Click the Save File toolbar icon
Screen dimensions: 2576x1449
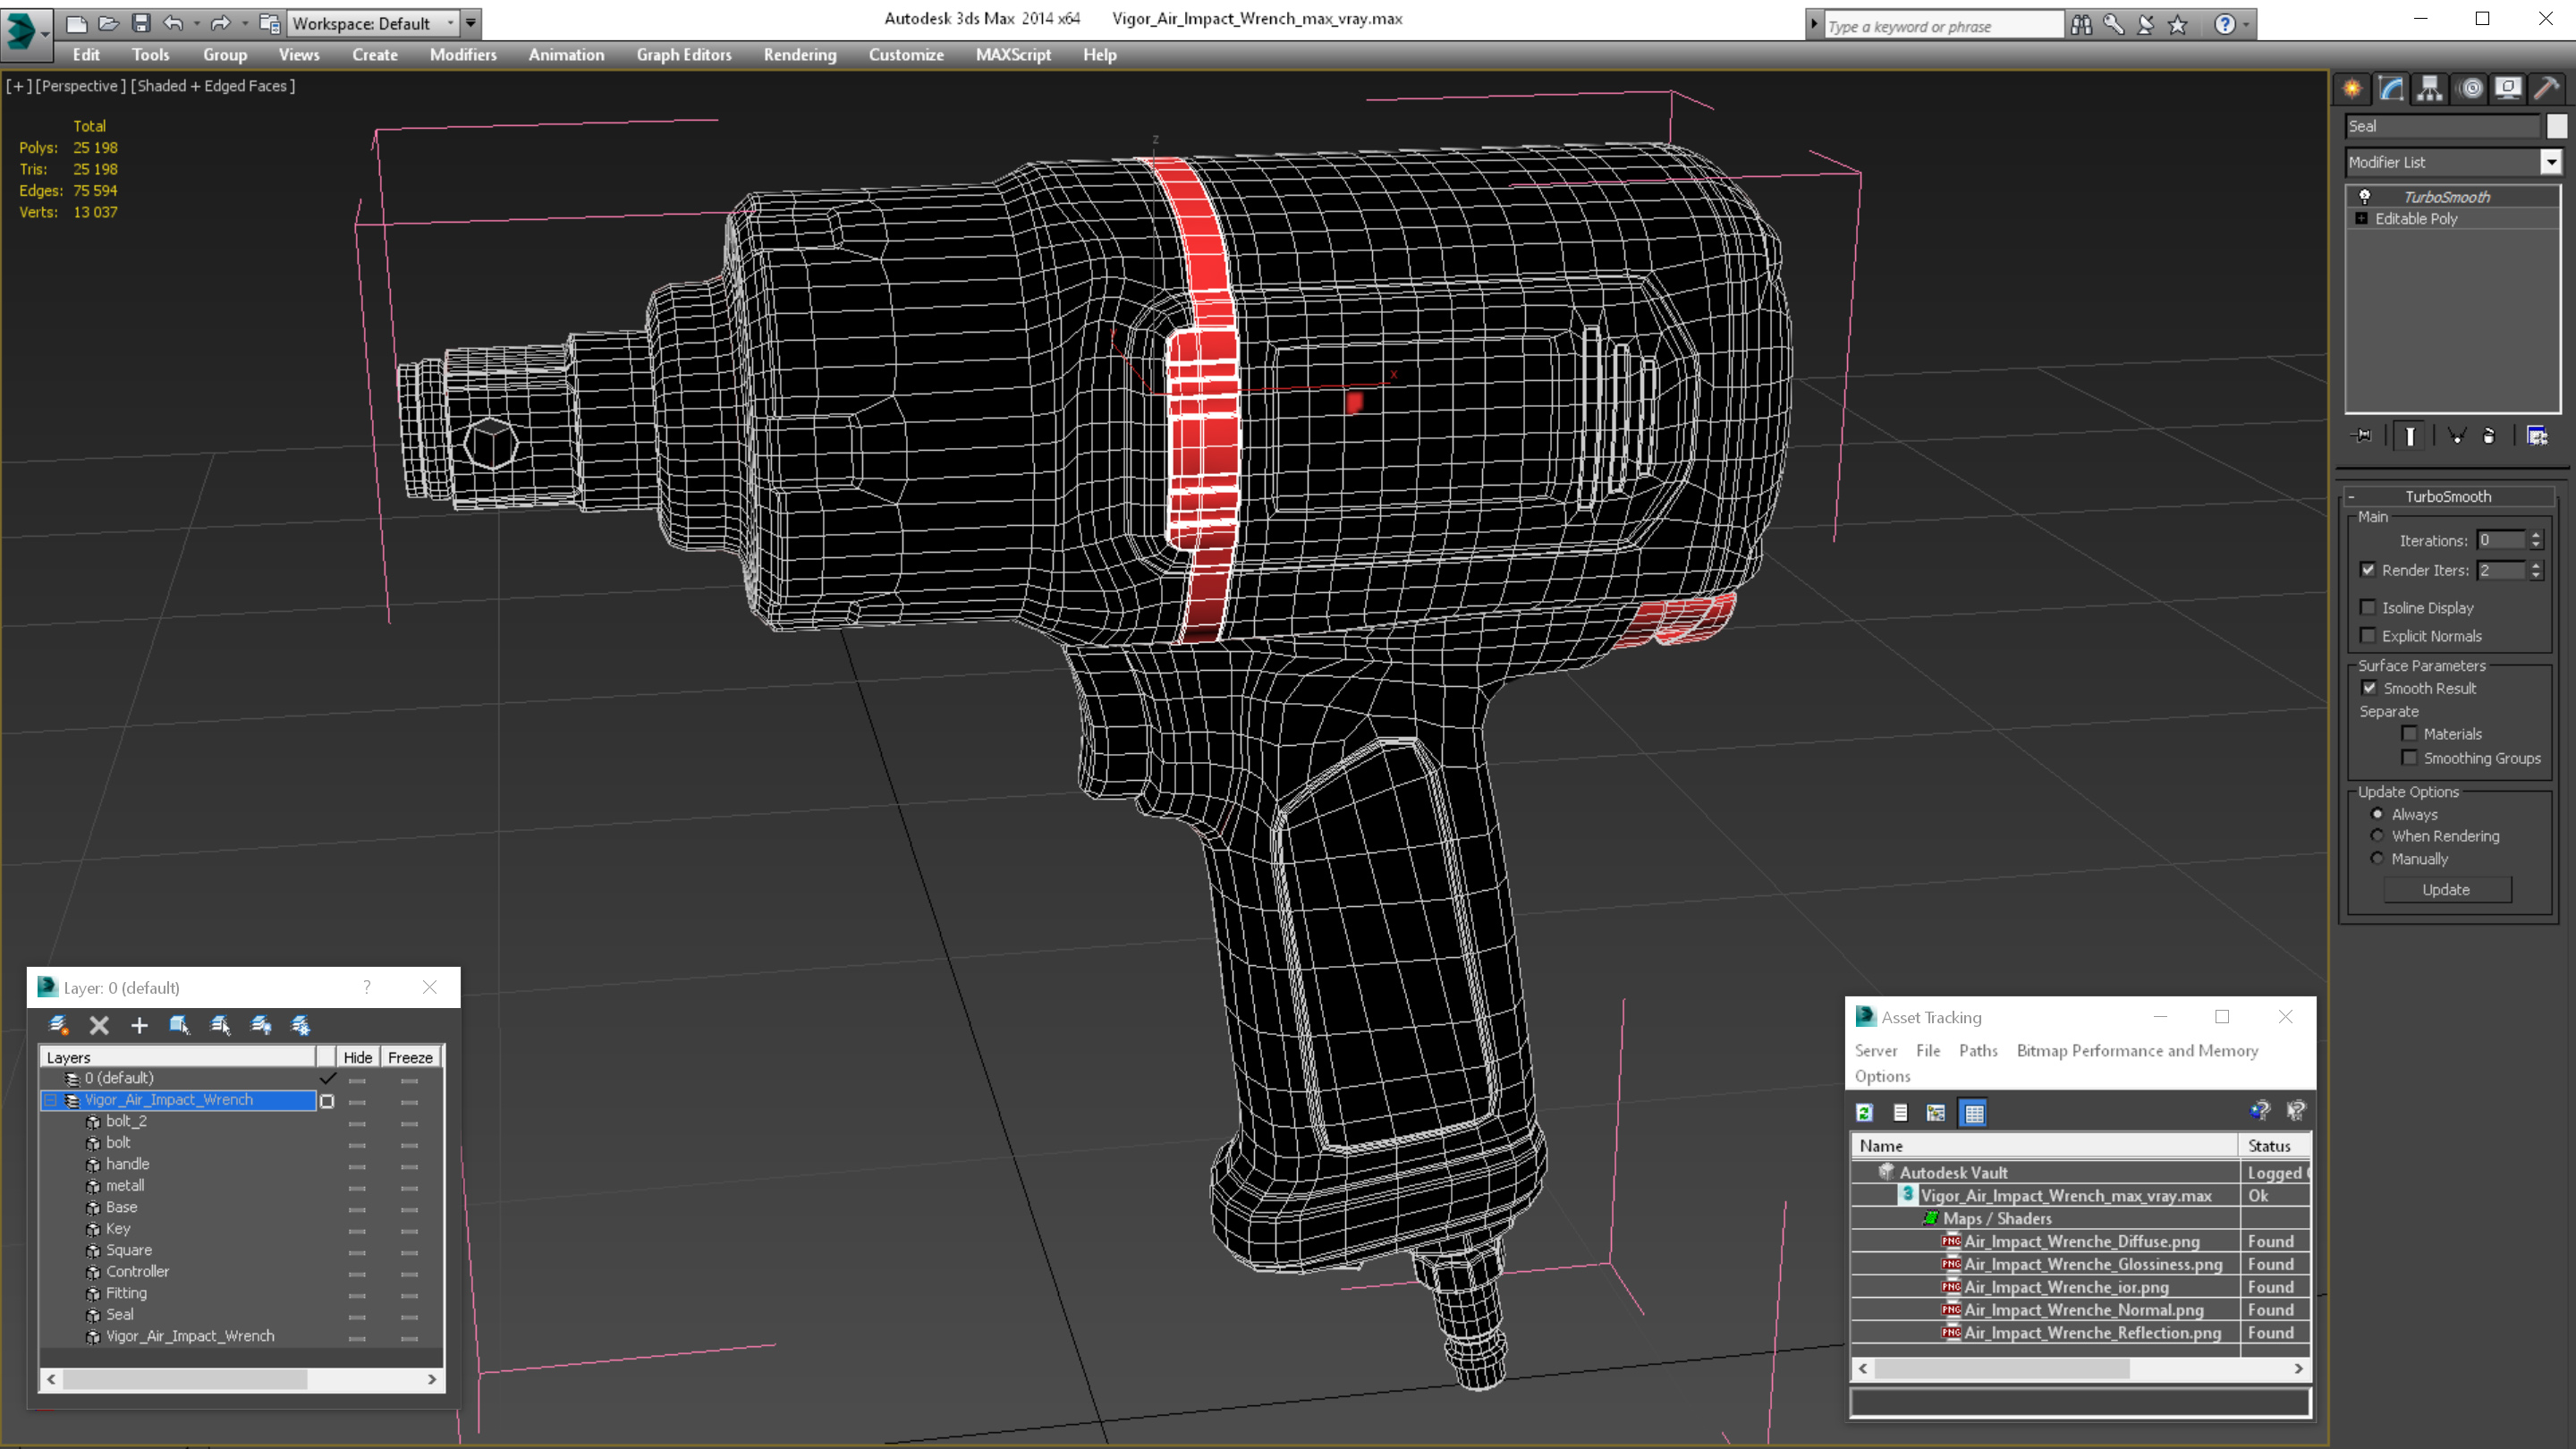coord(141,23)
